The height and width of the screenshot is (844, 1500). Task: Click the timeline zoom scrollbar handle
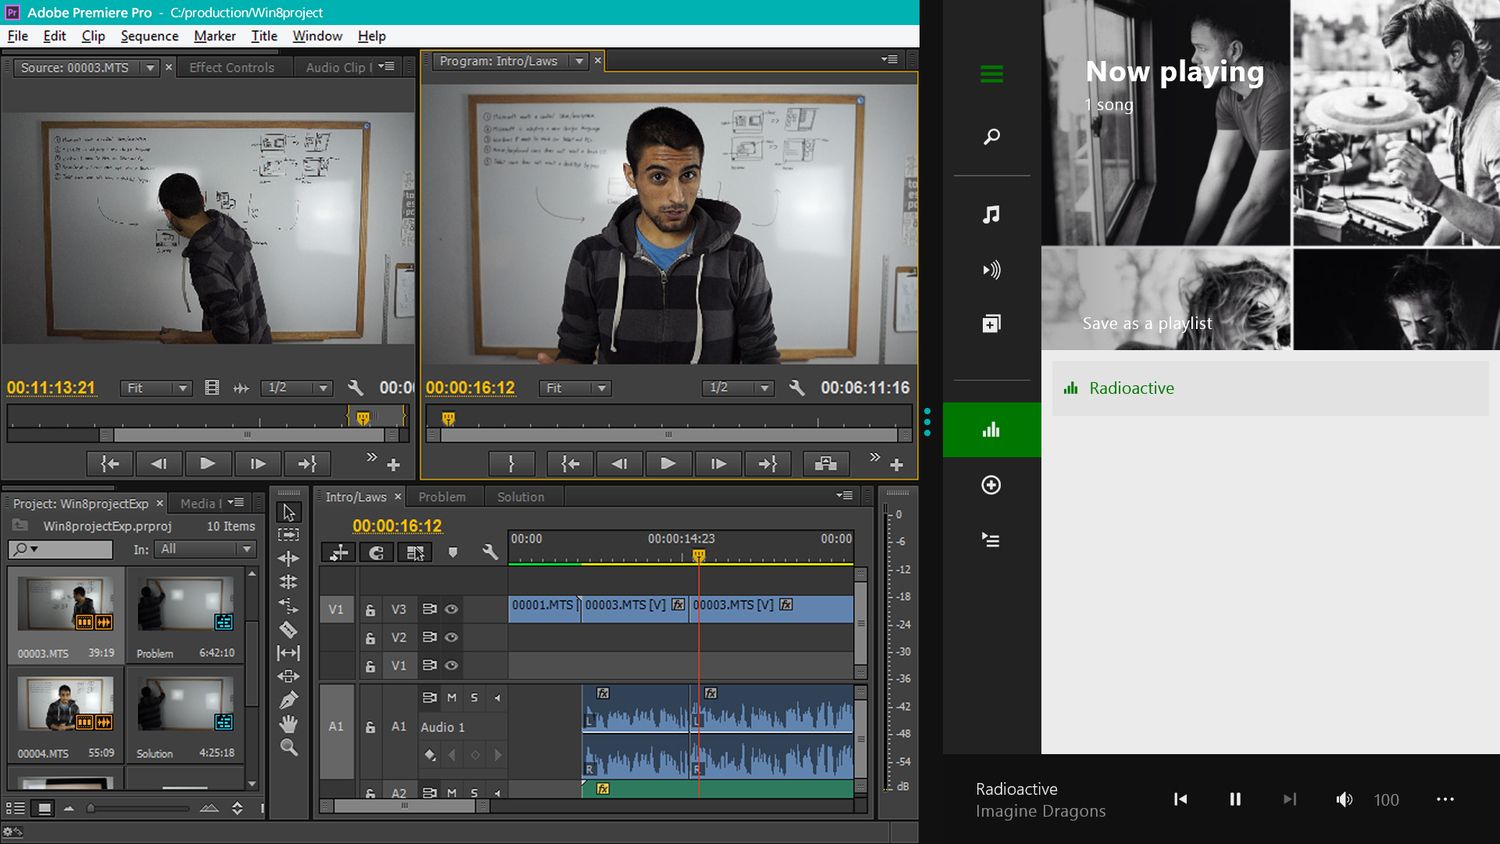(x=404, y=805)
